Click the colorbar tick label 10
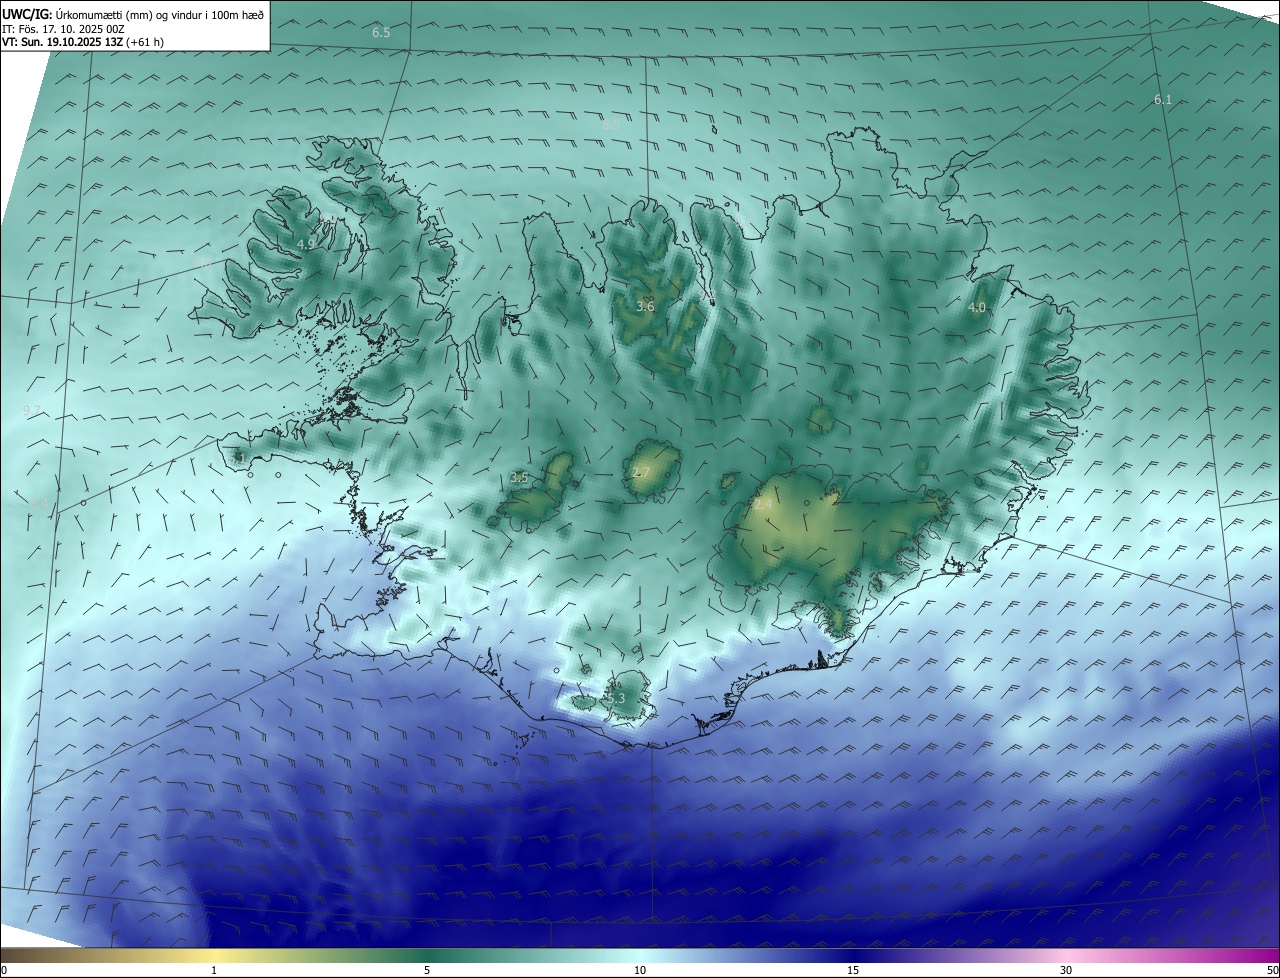Image resolution: width=1280 pixels, height=978 pixels. (640, 970)
